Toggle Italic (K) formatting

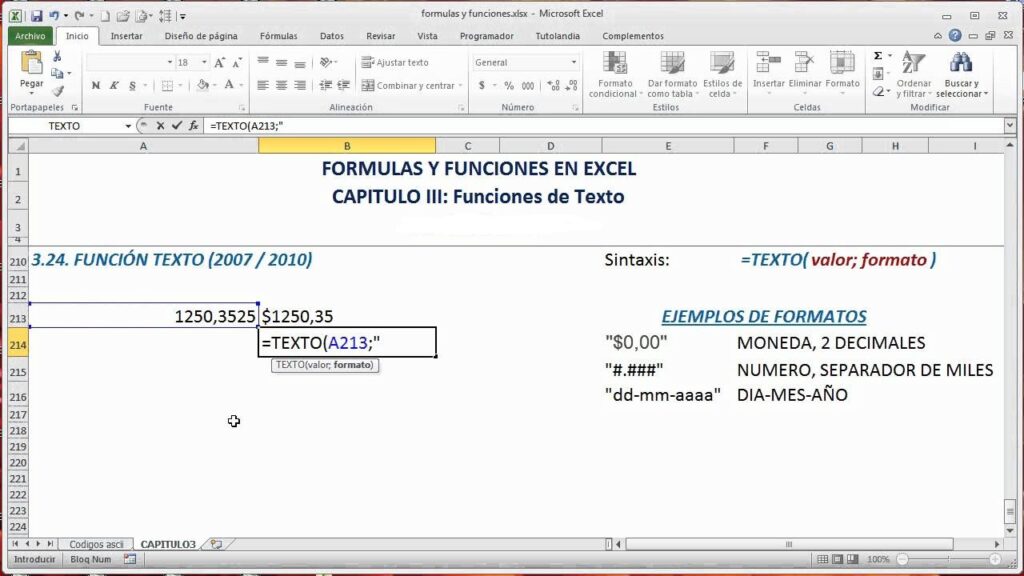pos(114,86)
